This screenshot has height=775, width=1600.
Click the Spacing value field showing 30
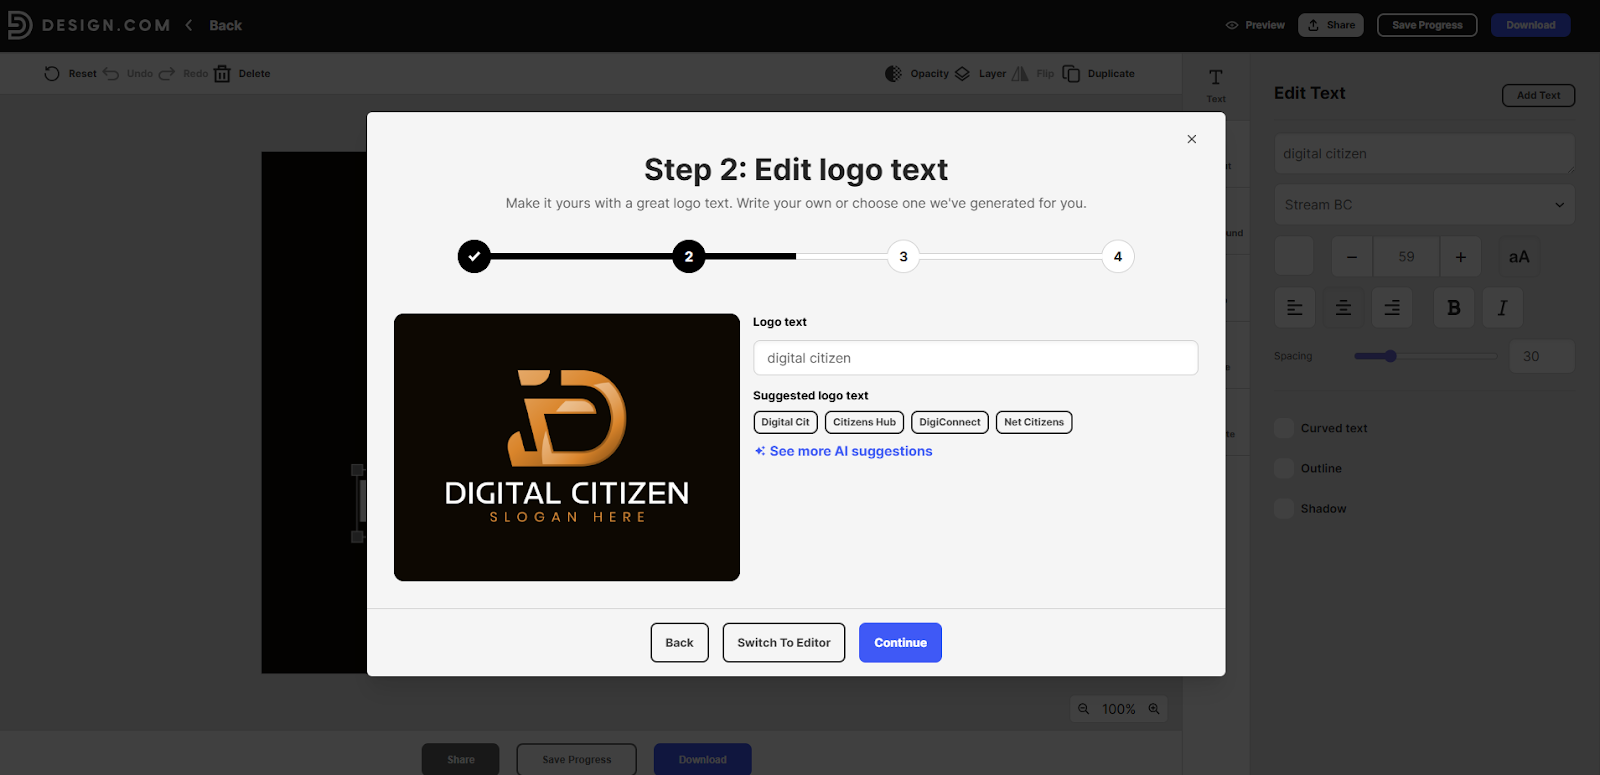pyautogui.click(x=1542, y=356)
